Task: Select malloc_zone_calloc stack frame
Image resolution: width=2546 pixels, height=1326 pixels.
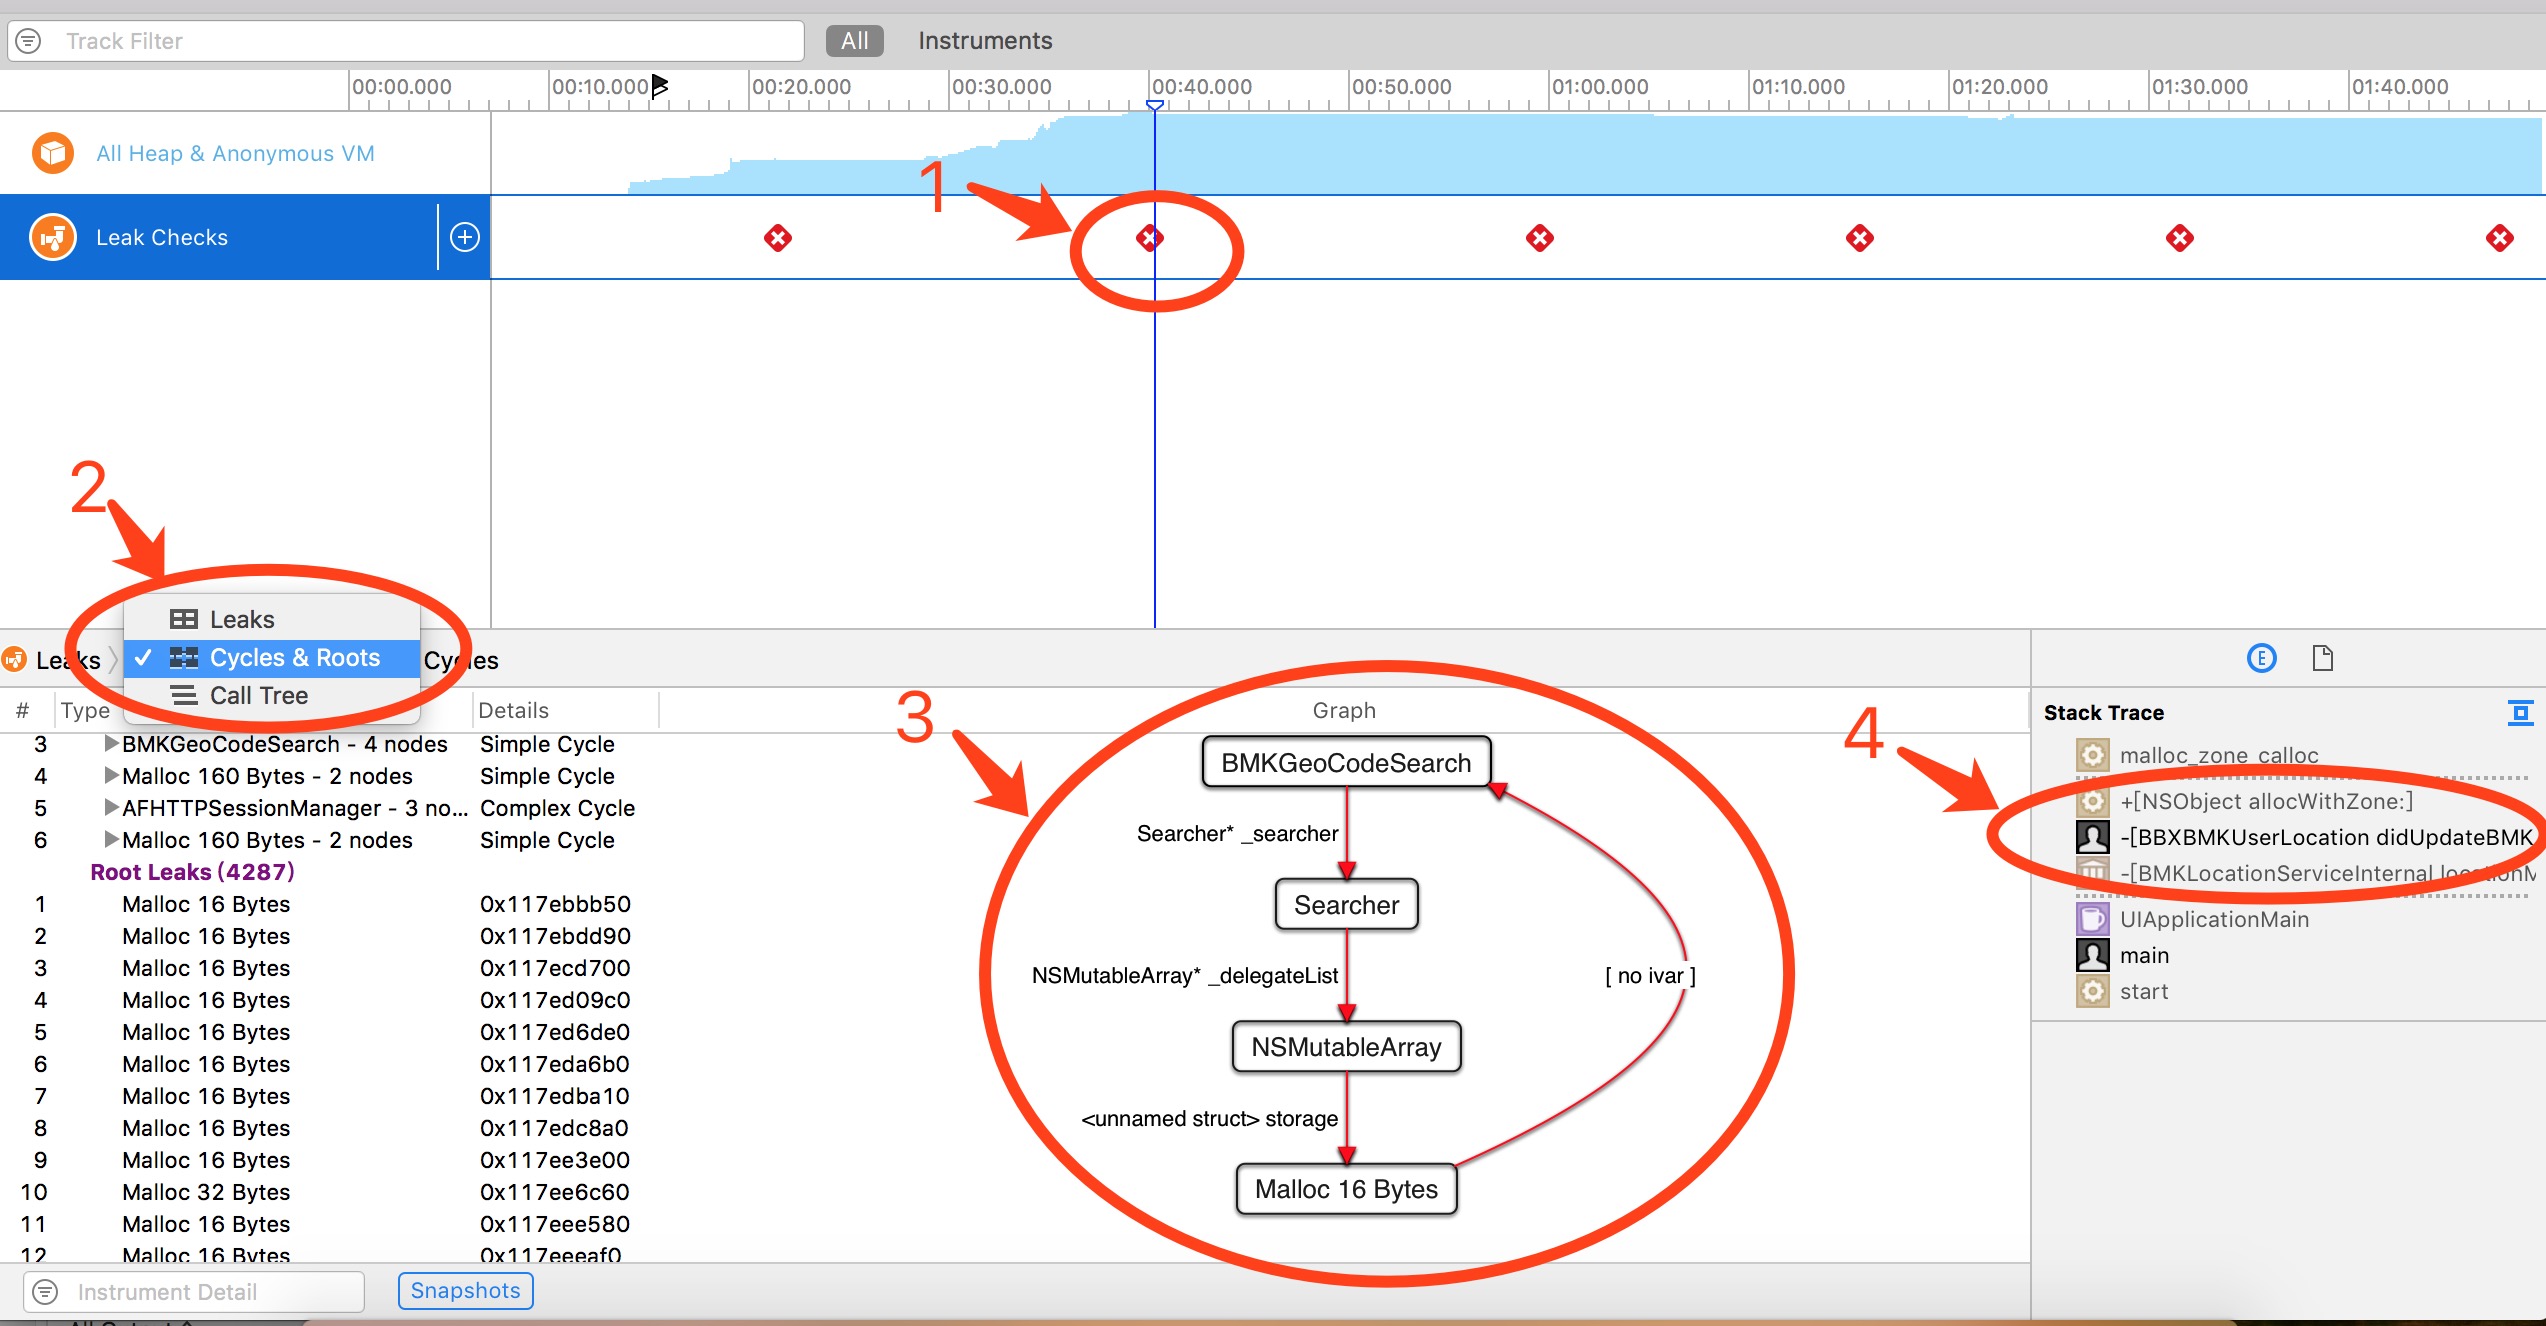Action: (x=2218, y=756)
